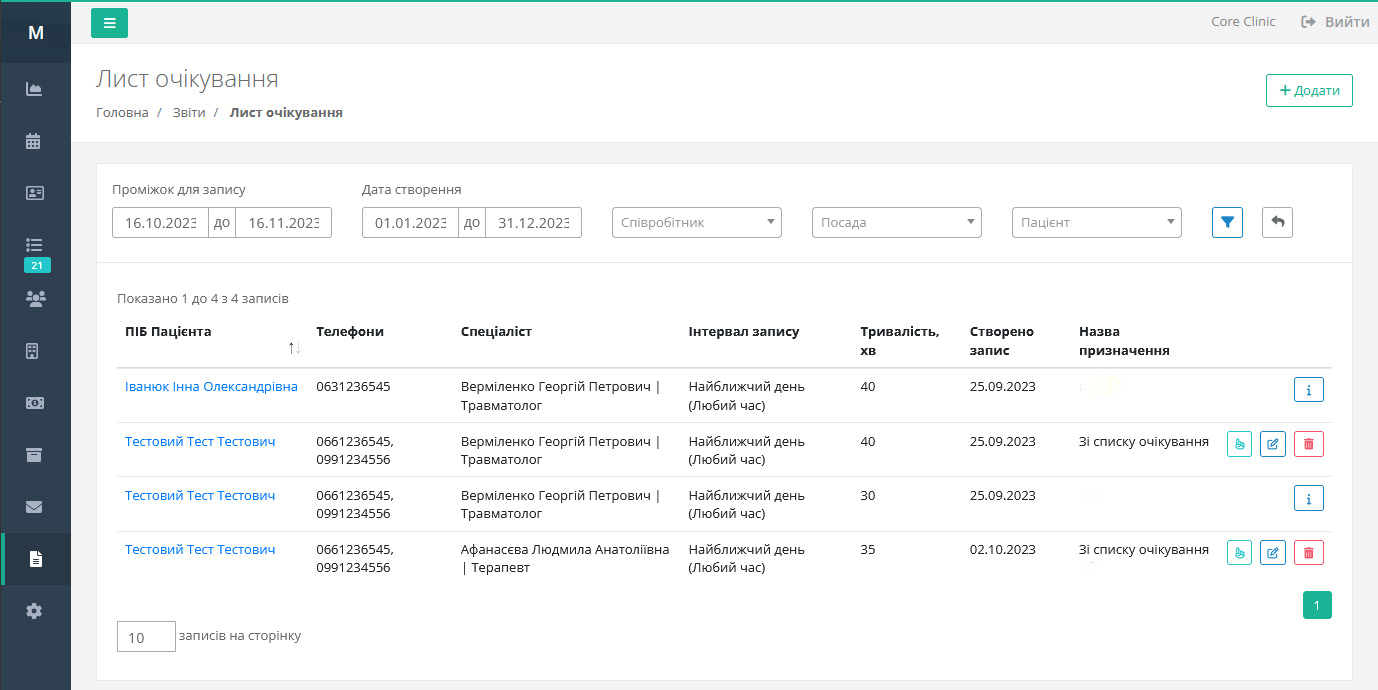Log out with the Вийти link
Viewport: 1378px width, 690px height.
click(1335, 22)
